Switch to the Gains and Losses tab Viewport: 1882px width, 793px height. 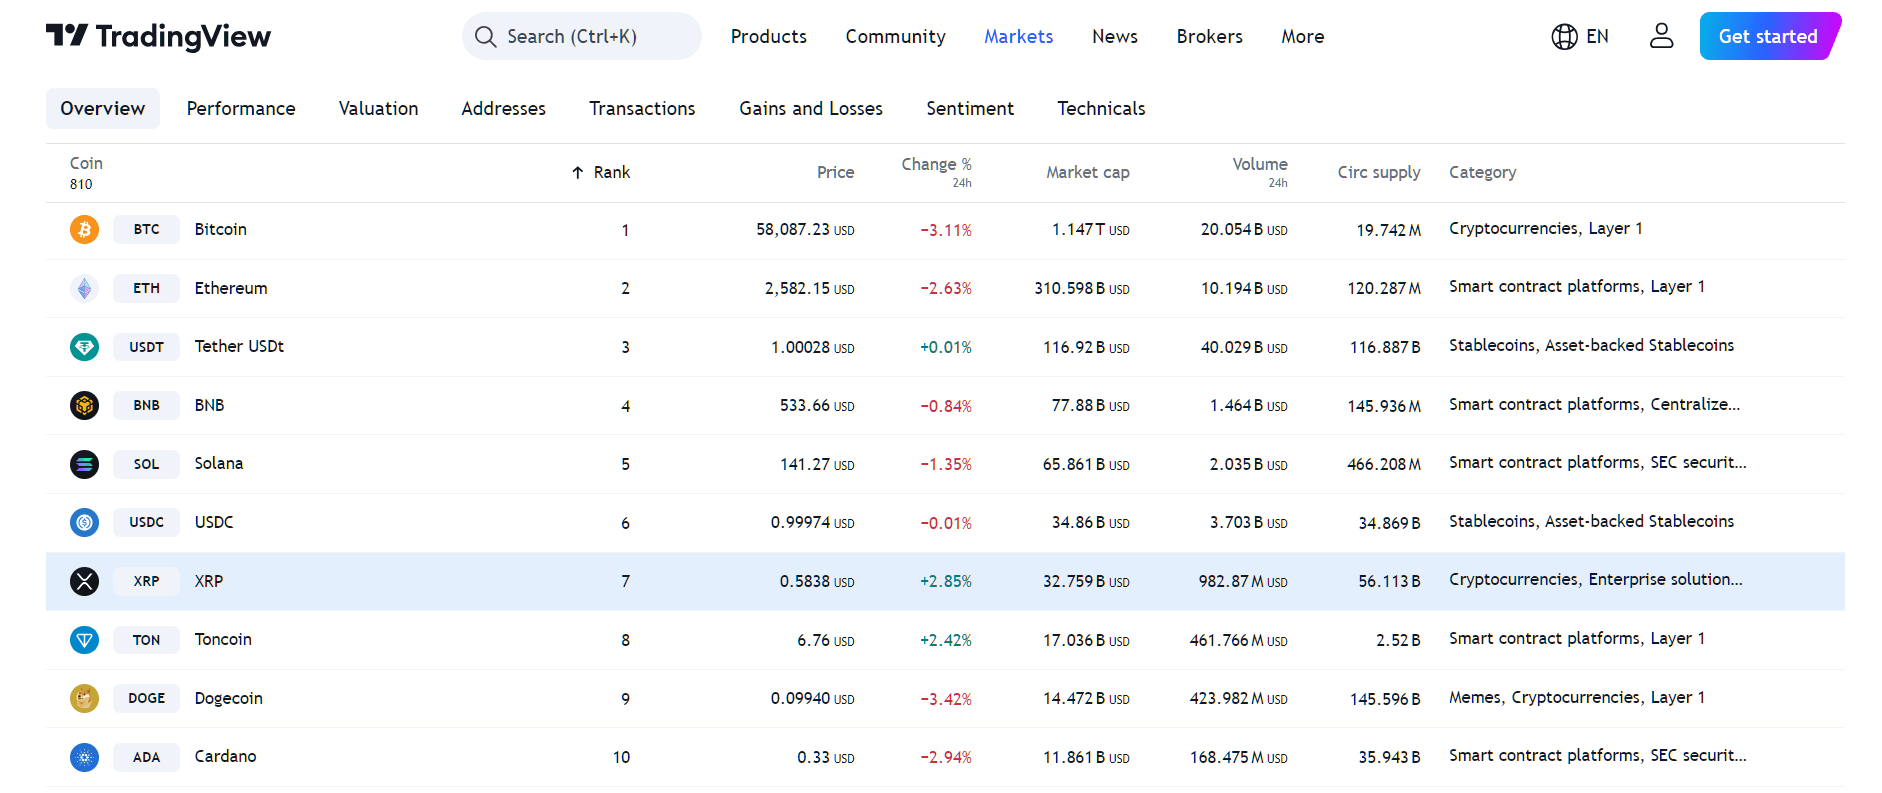click(x=811, y=108)
